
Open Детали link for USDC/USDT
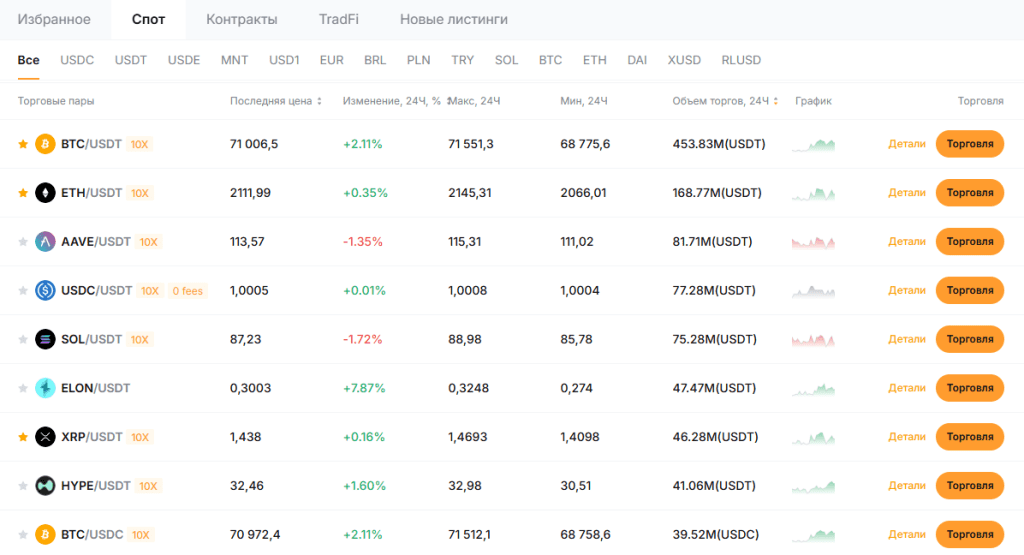906,290
